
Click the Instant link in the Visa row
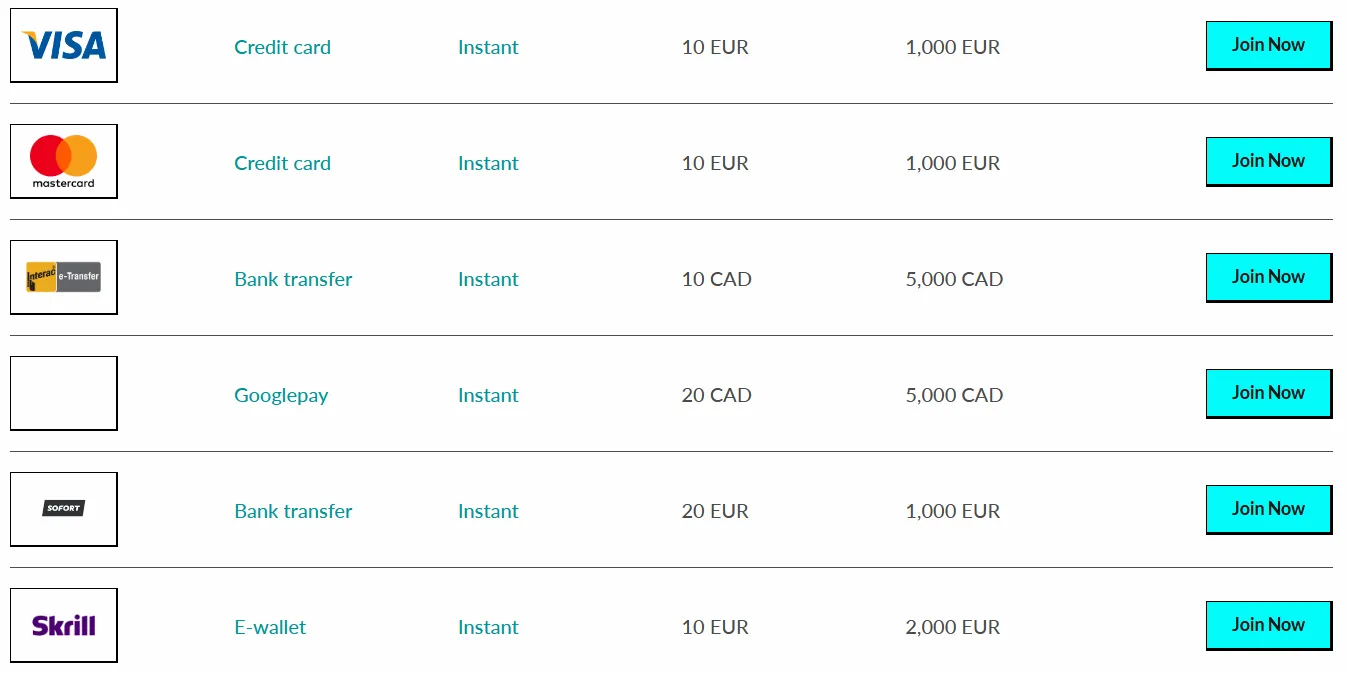(x=488, y=47)
